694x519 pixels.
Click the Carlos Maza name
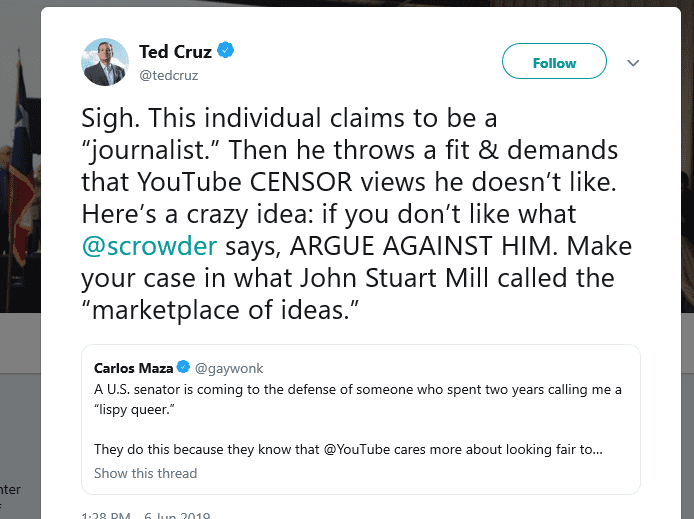[x=133, y=367]
